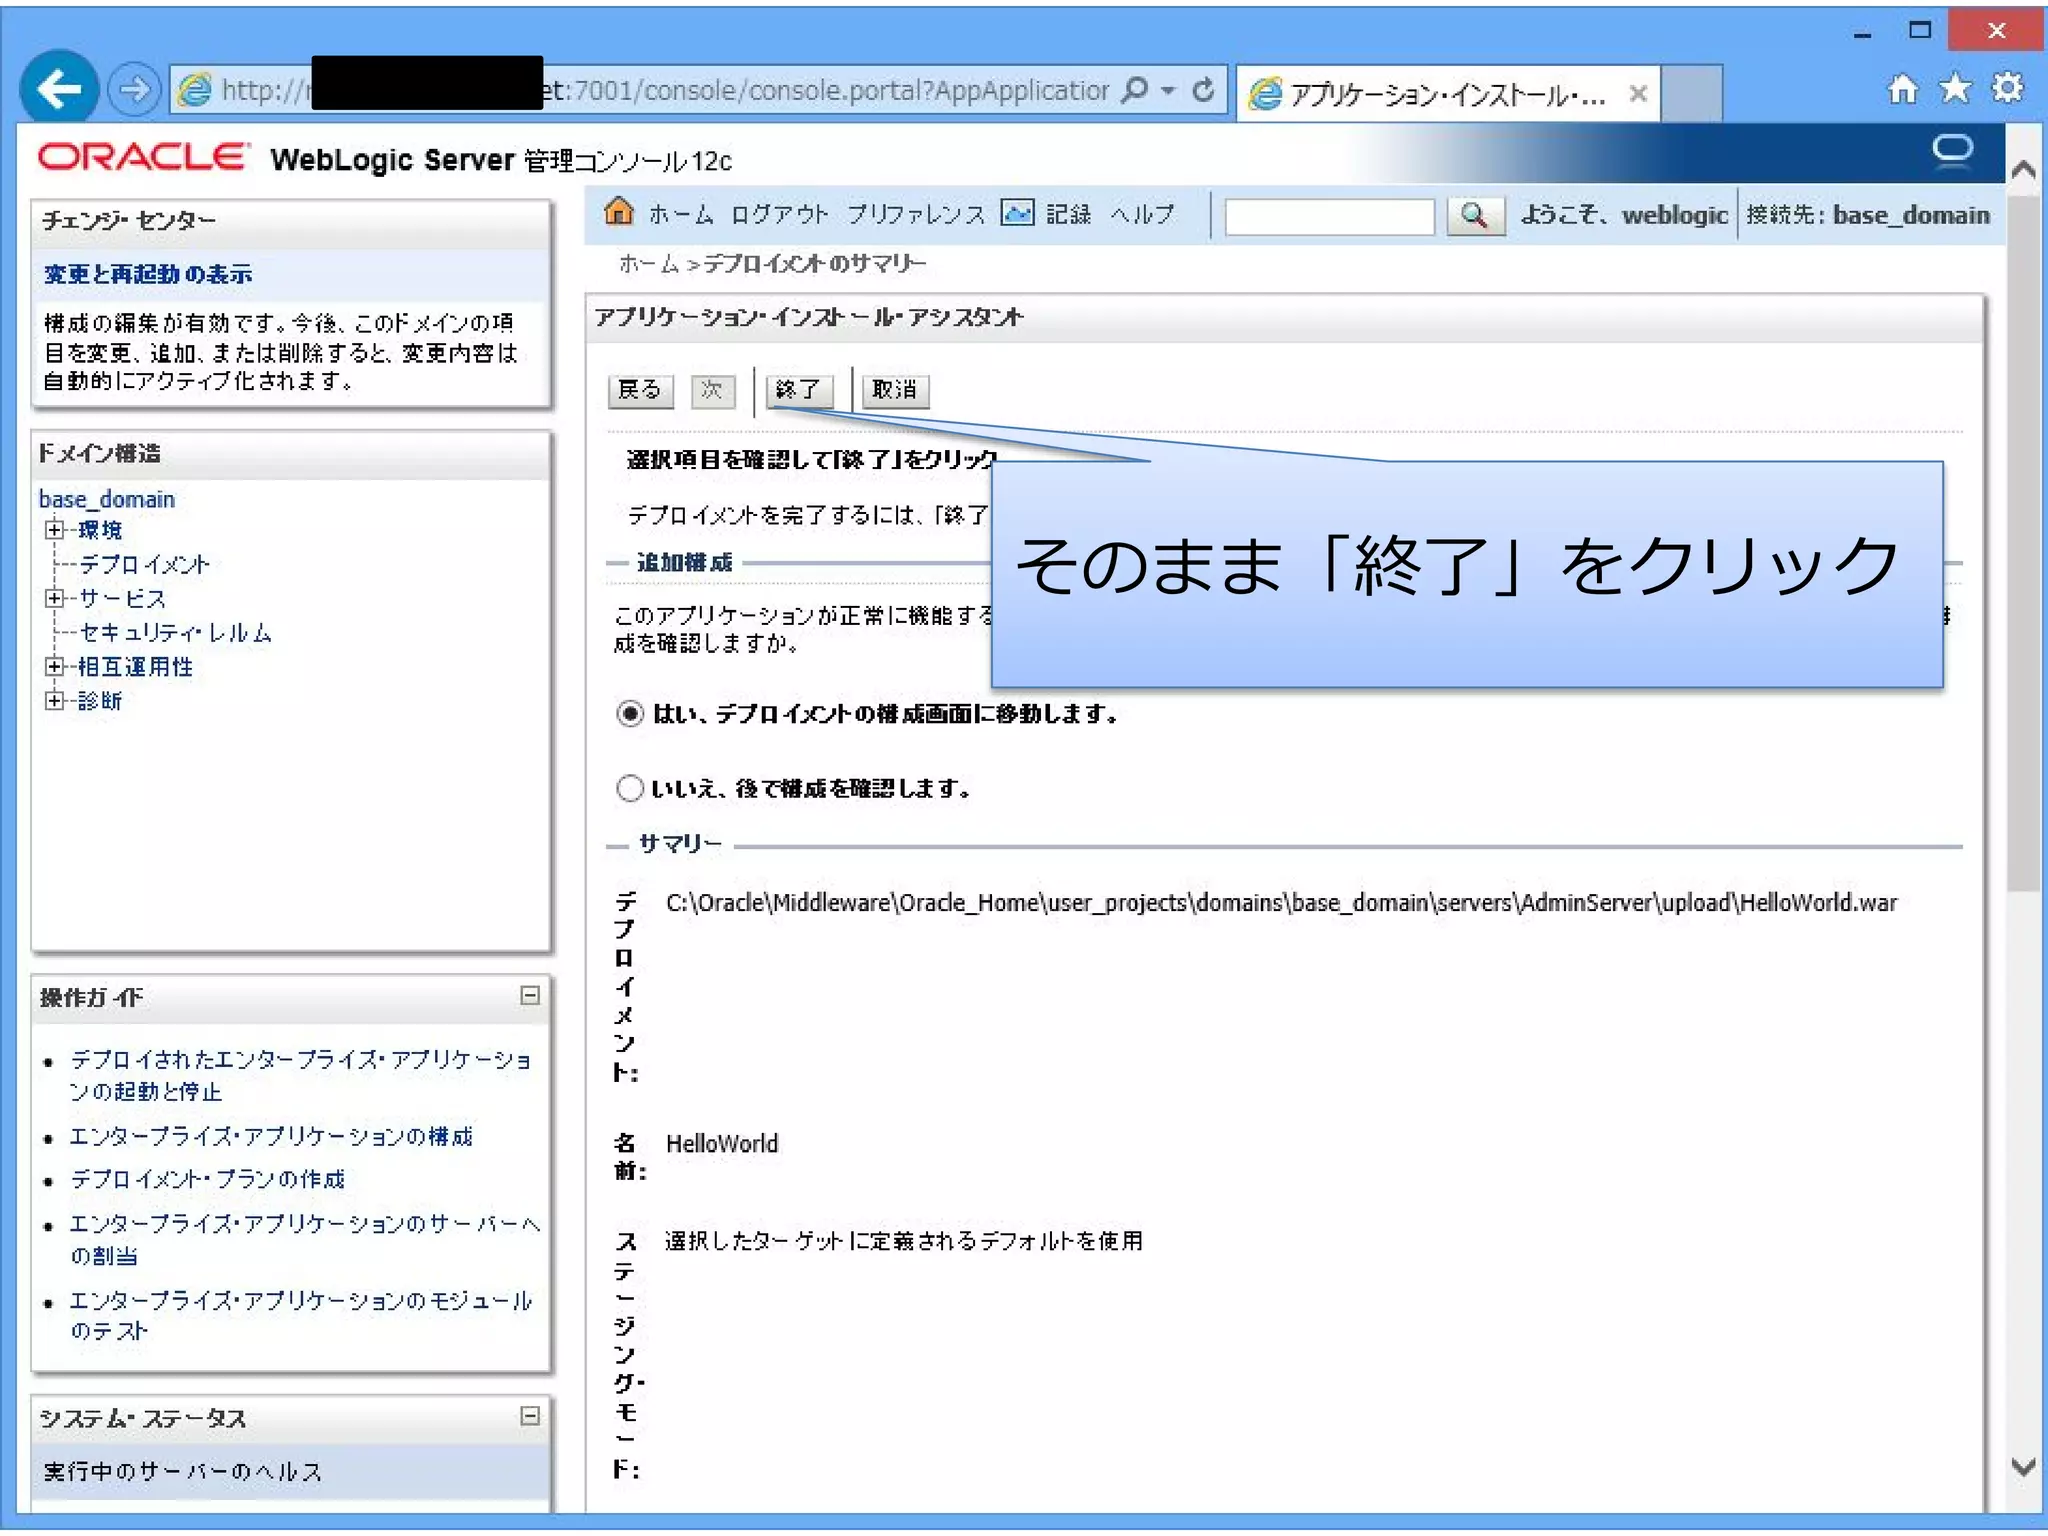Open デプロイされたエンタープライズ・アプリケーションの起動と停止 guide
The width and height of the screenshot is (2048, 1536).
[x=301, y=1075]
